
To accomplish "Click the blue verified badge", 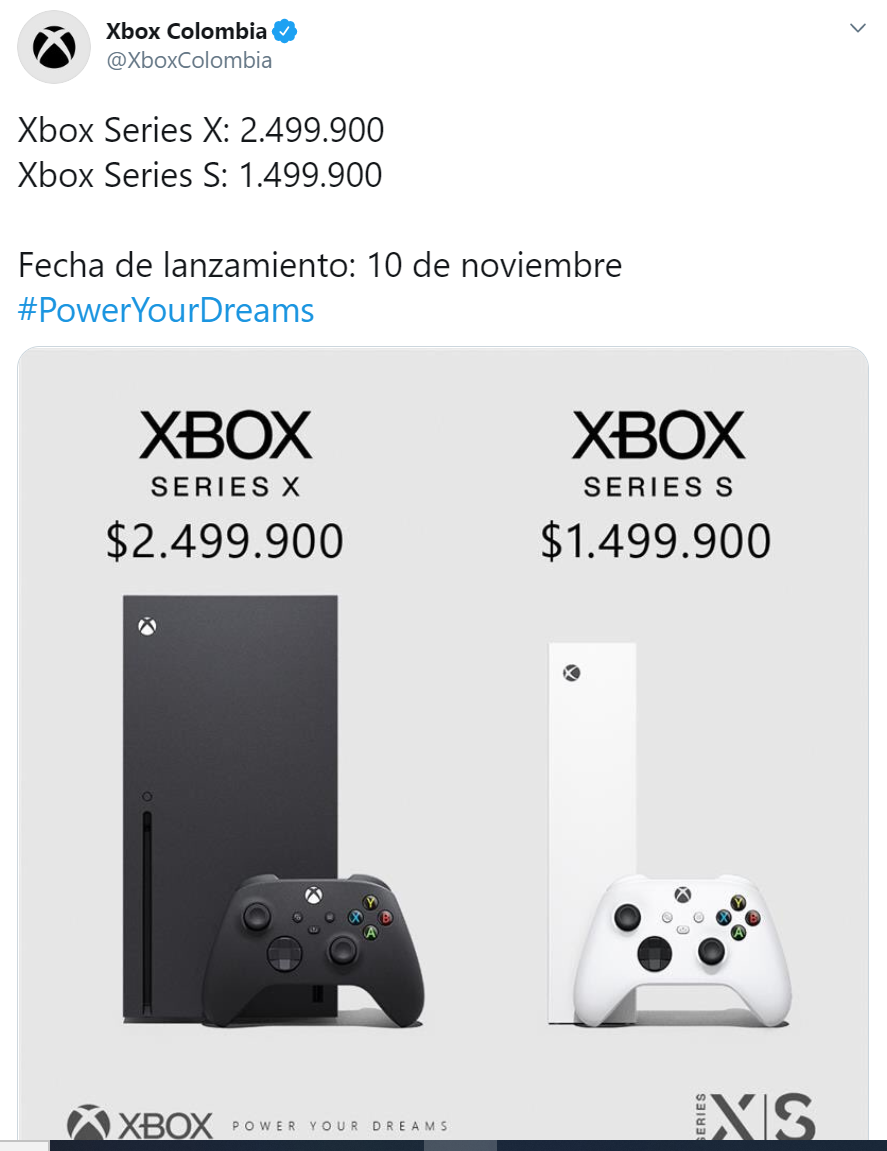I will coord(286,32).
